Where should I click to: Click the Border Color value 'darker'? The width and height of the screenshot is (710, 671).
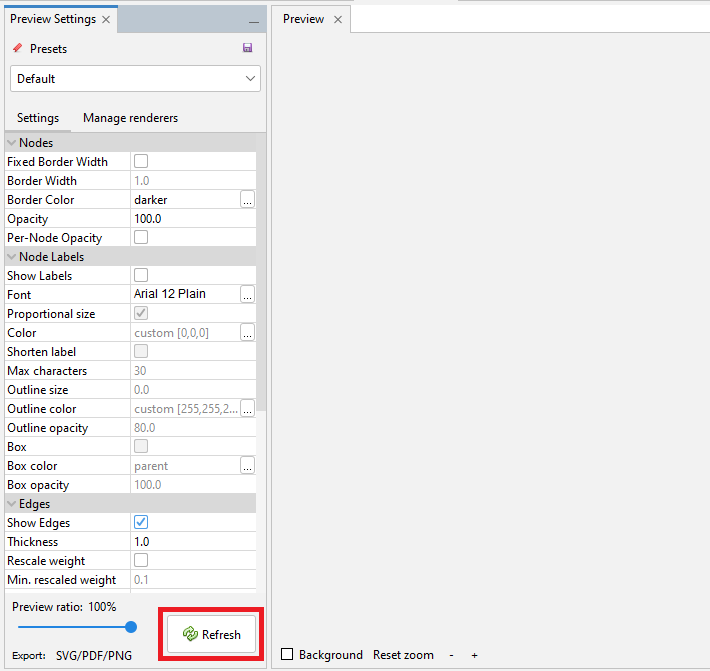[x=151, y=200]
